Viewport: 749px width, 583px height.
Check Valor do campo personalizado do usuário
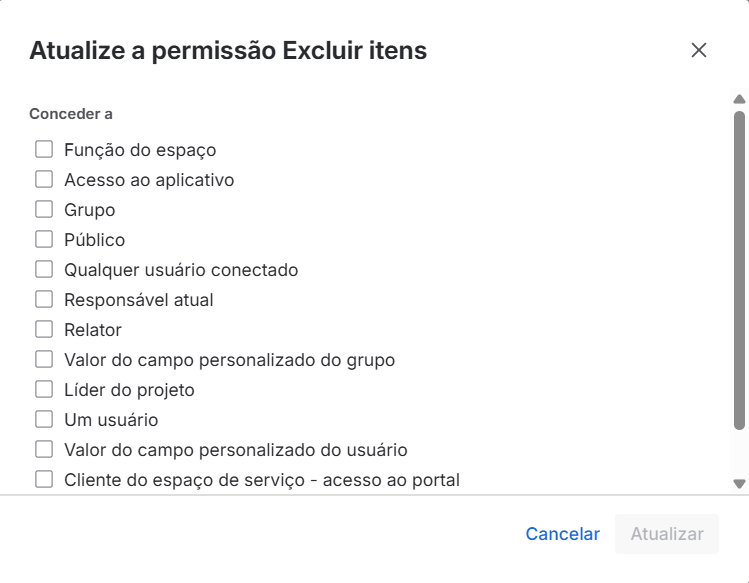coord(44,450)
